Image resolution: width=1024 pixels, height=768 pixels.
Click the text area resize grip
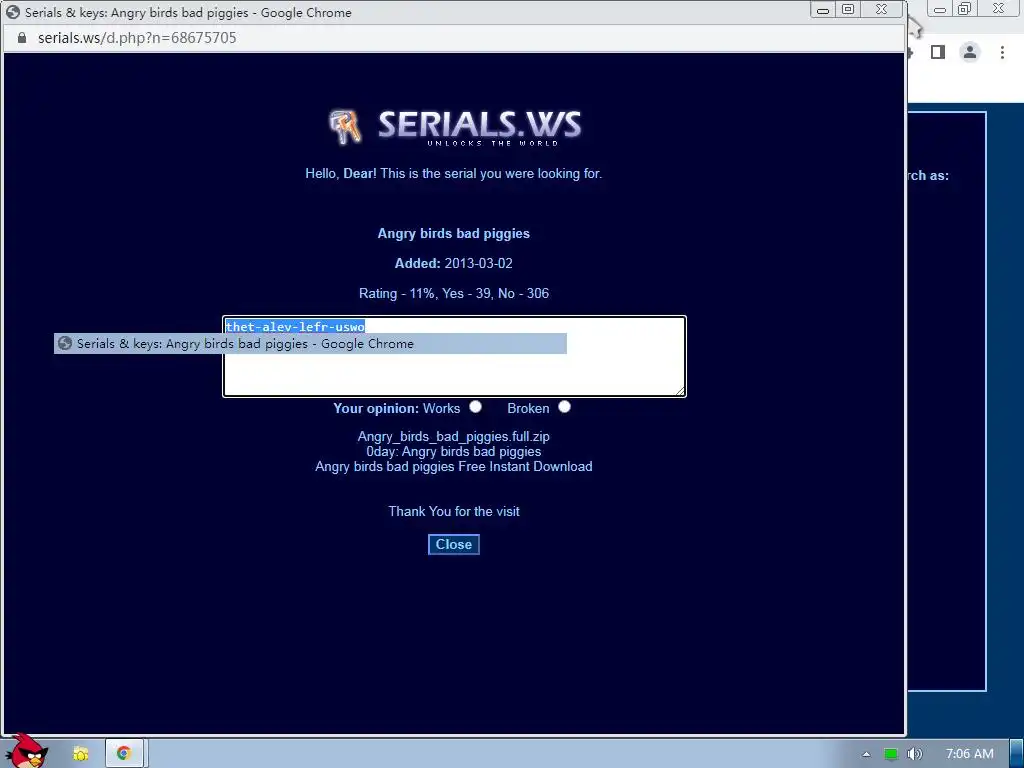click(x=680, y=391)
